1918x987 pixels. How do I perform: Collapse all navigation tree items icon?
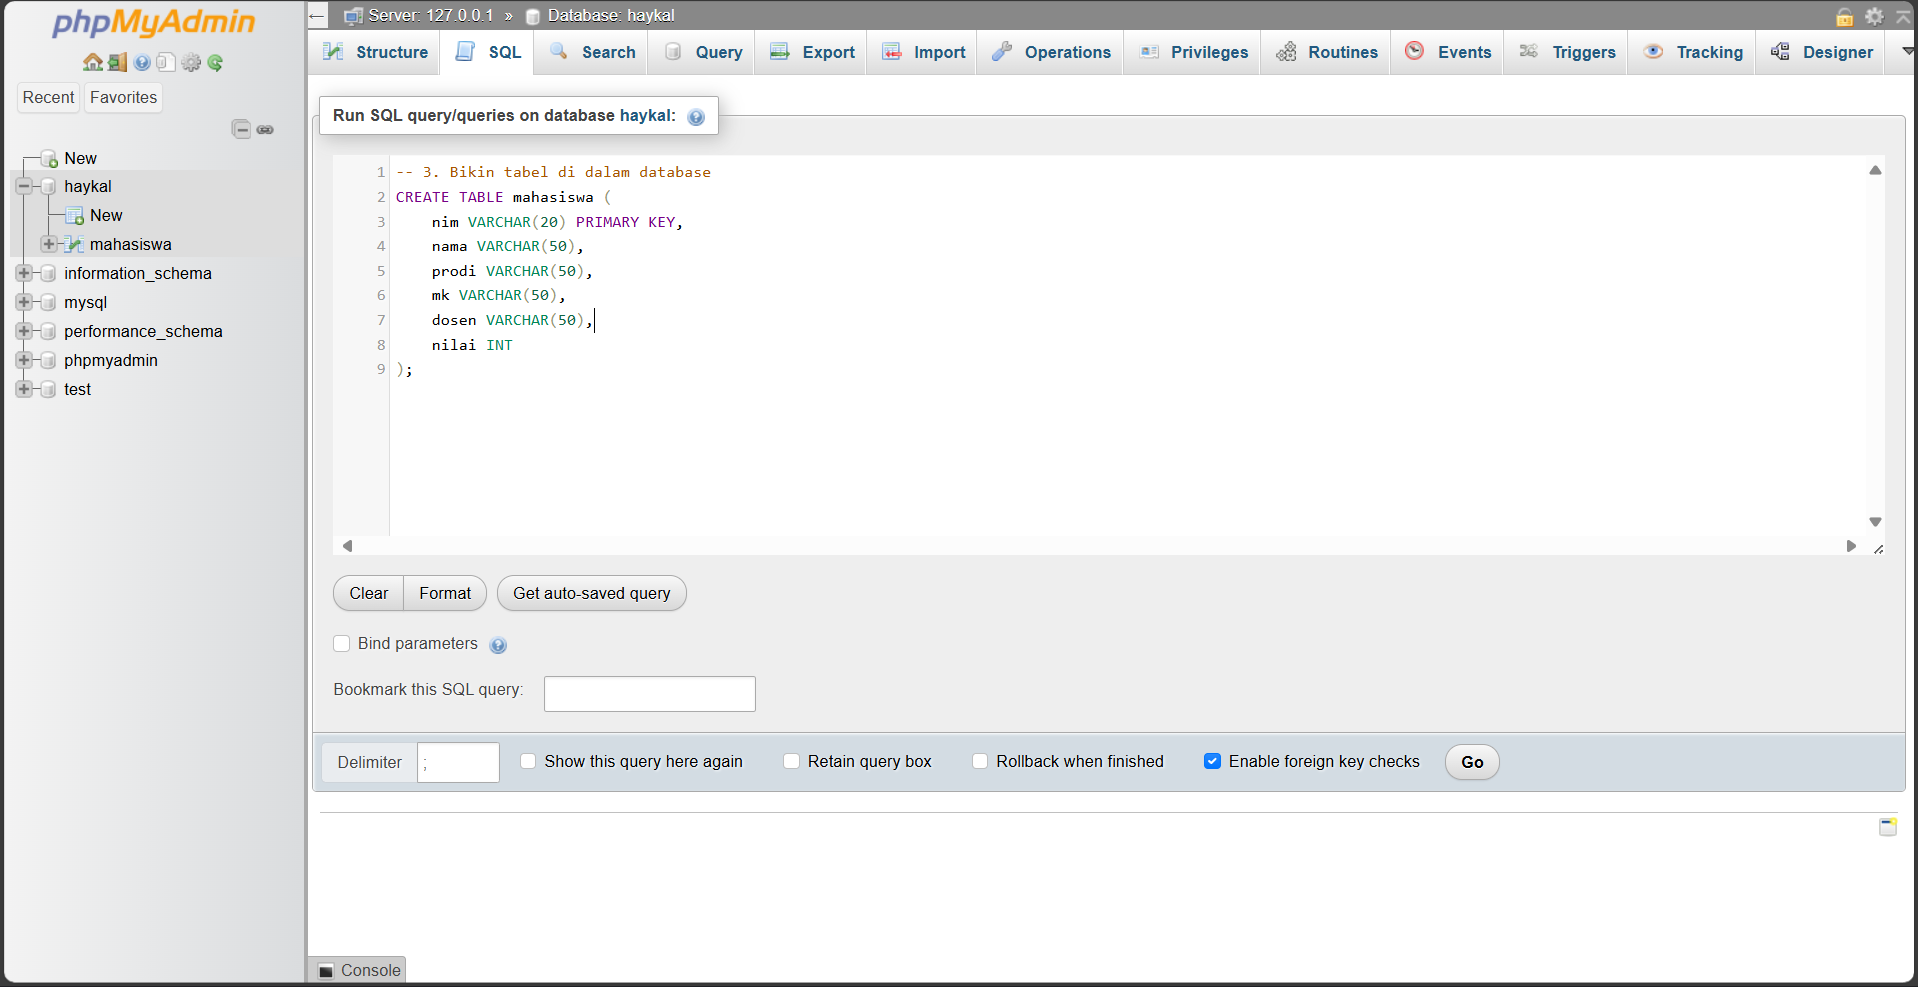click(241, 129)
